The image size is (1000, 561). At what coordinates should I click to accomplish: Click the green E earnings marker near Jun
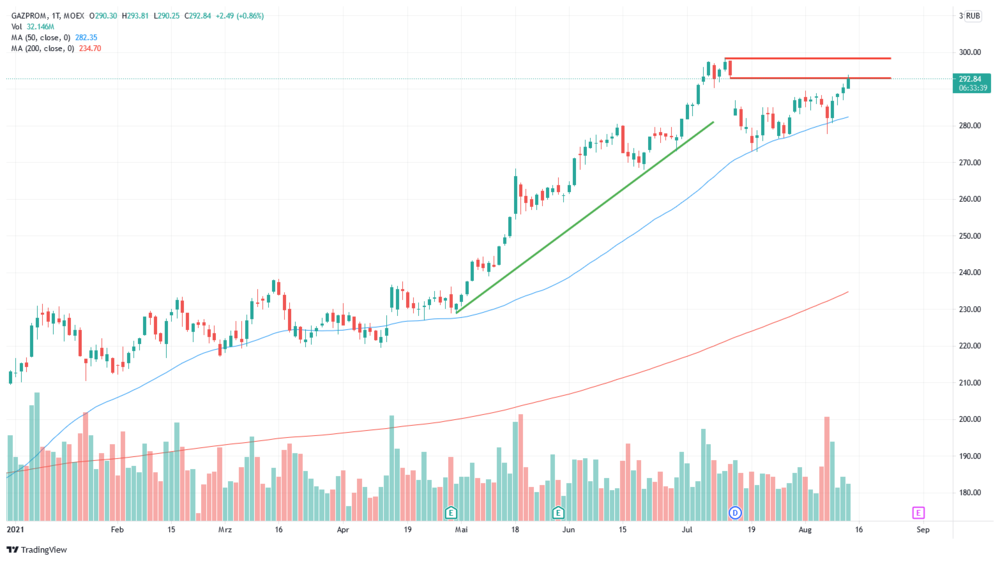(x=558, y=513)
